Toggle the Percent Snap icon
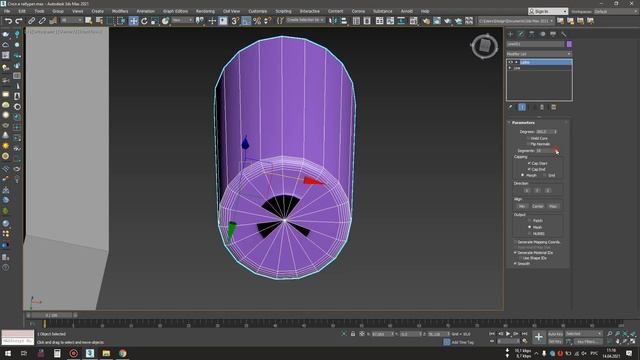The height and width of the screenshot is (360, 640). (x=257, y=21)
